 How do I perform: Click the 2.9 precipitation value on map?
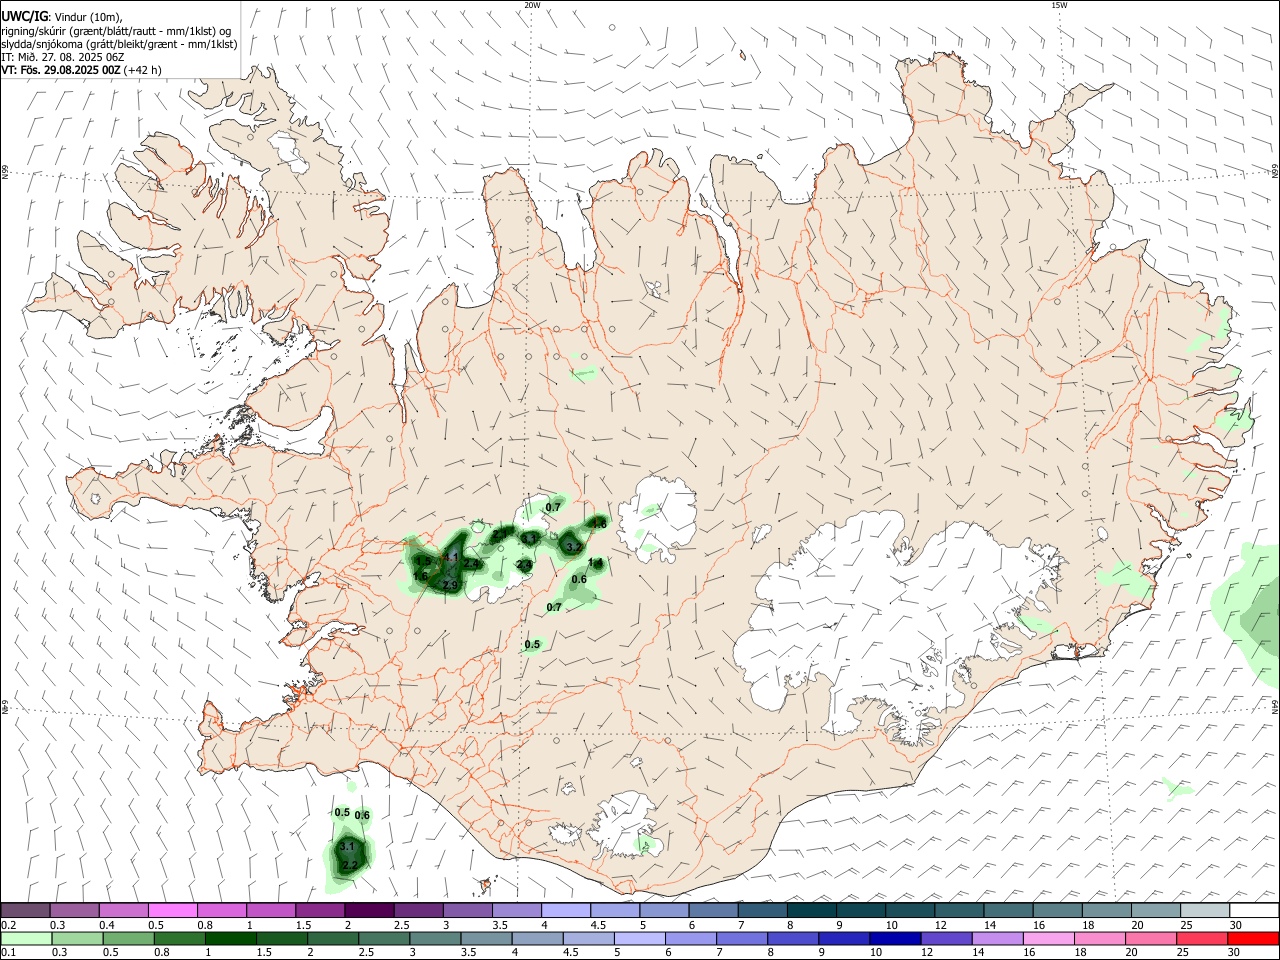pos(450,585)
